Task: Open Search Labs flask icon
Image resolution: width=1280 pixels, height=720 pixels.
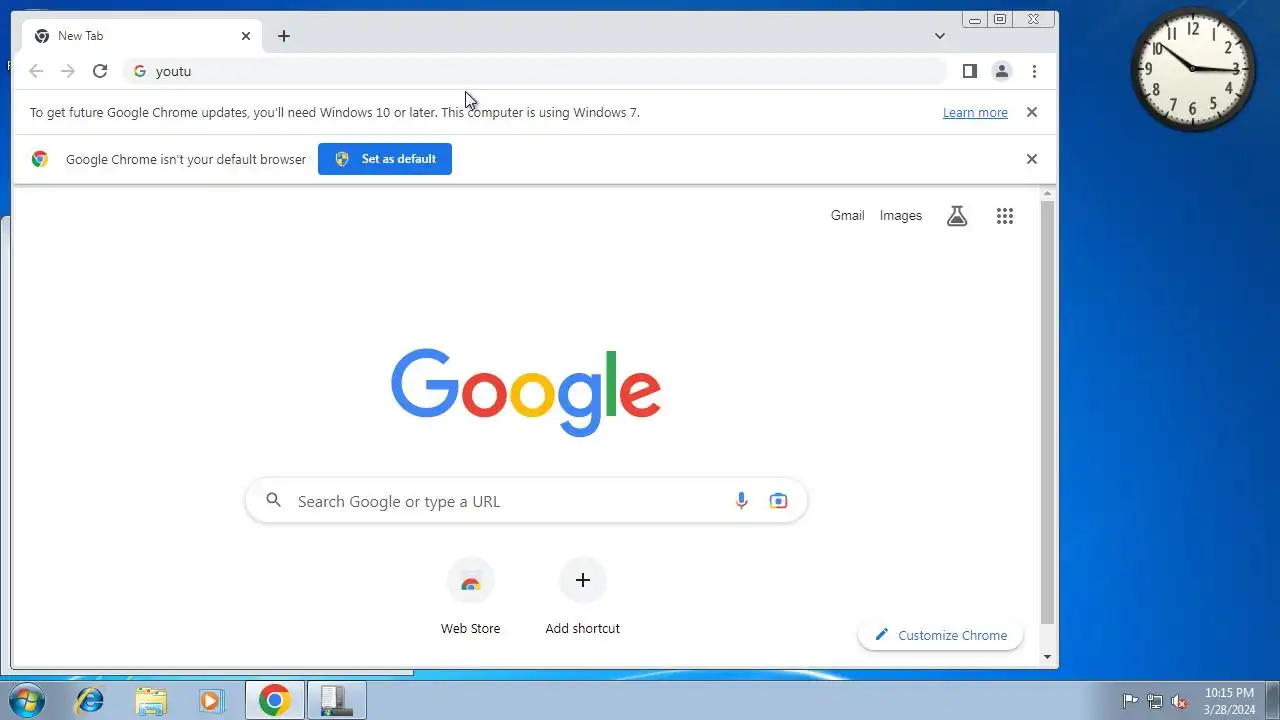Action: coord(957,216)
